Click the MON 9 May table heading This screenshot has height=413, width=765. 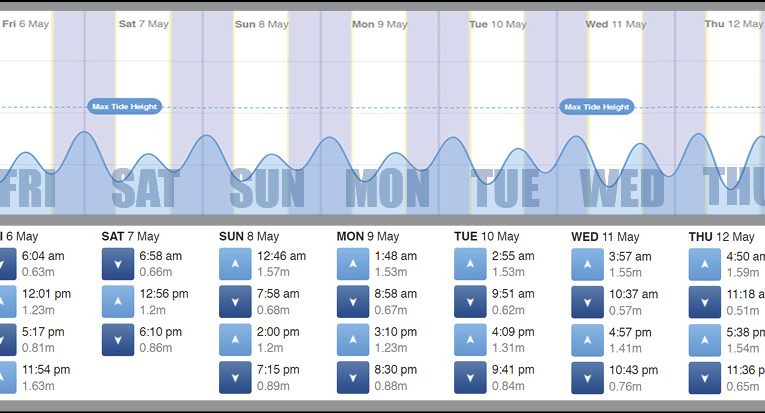pos(367,237)
